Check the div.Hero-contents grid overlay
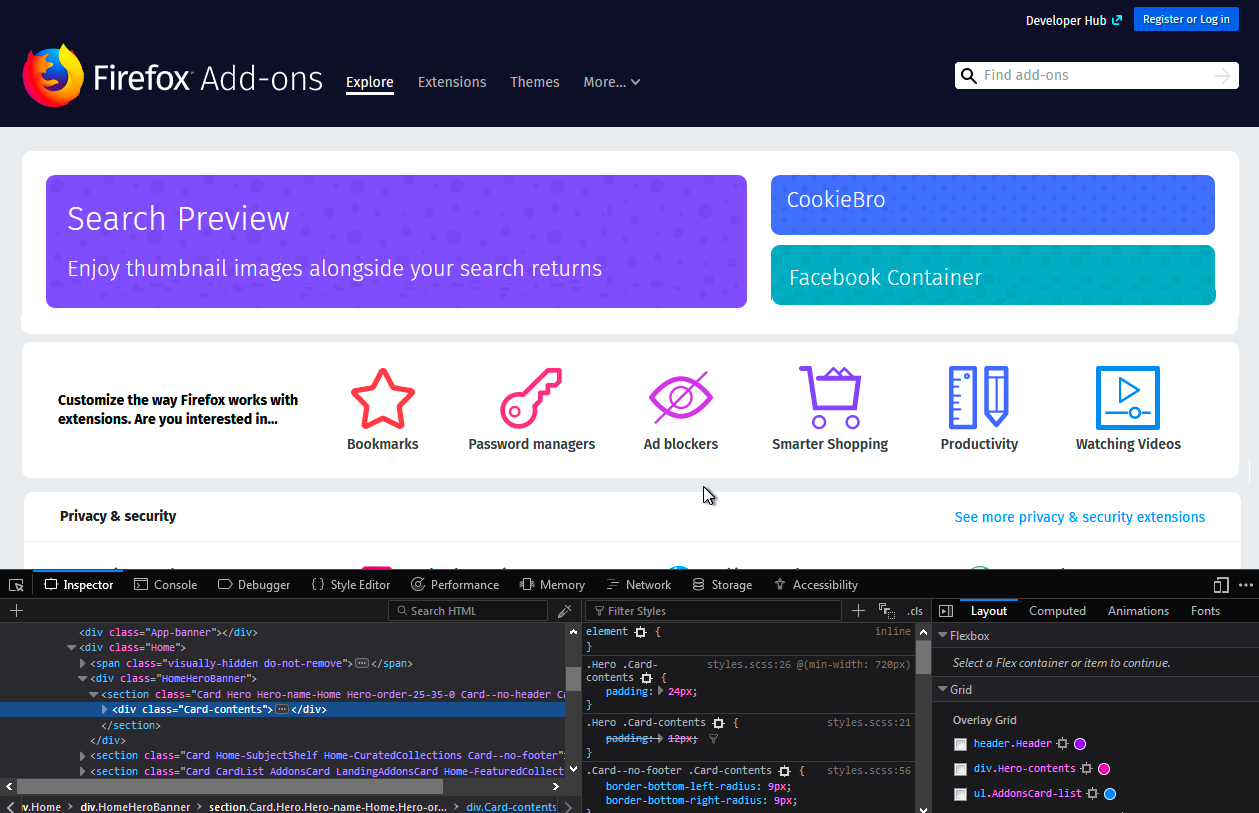The image size is (1259, 813). tap(960, 769)
